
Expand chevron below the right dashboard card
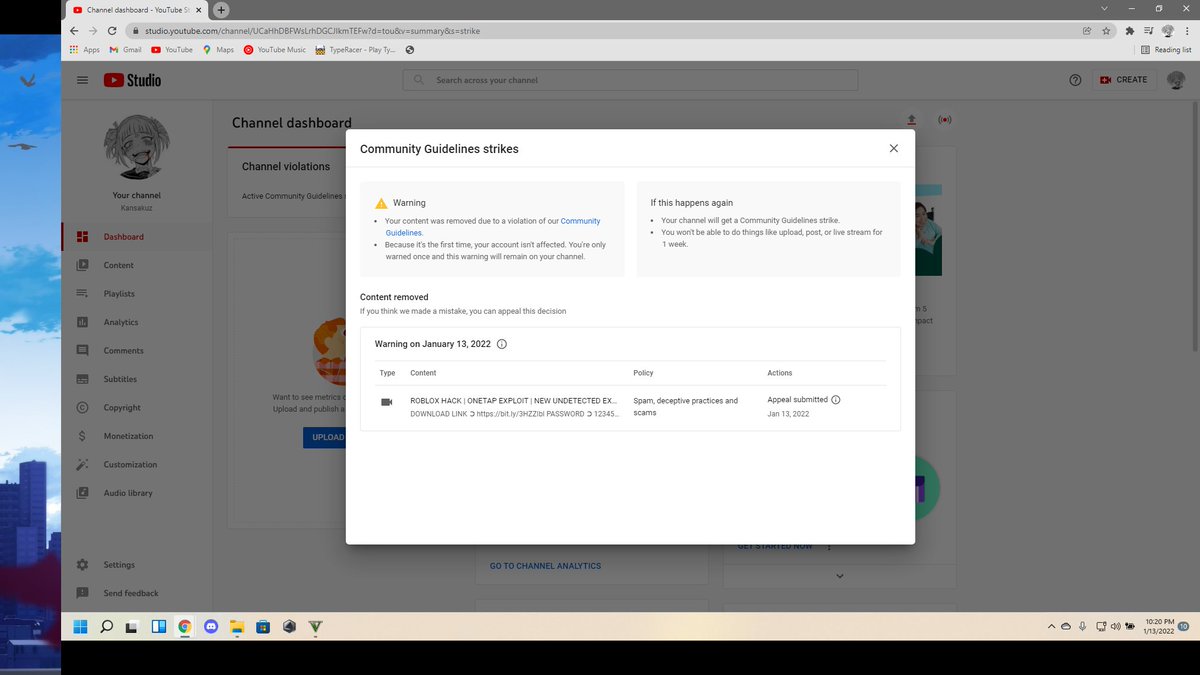click(x=839, y=576)
